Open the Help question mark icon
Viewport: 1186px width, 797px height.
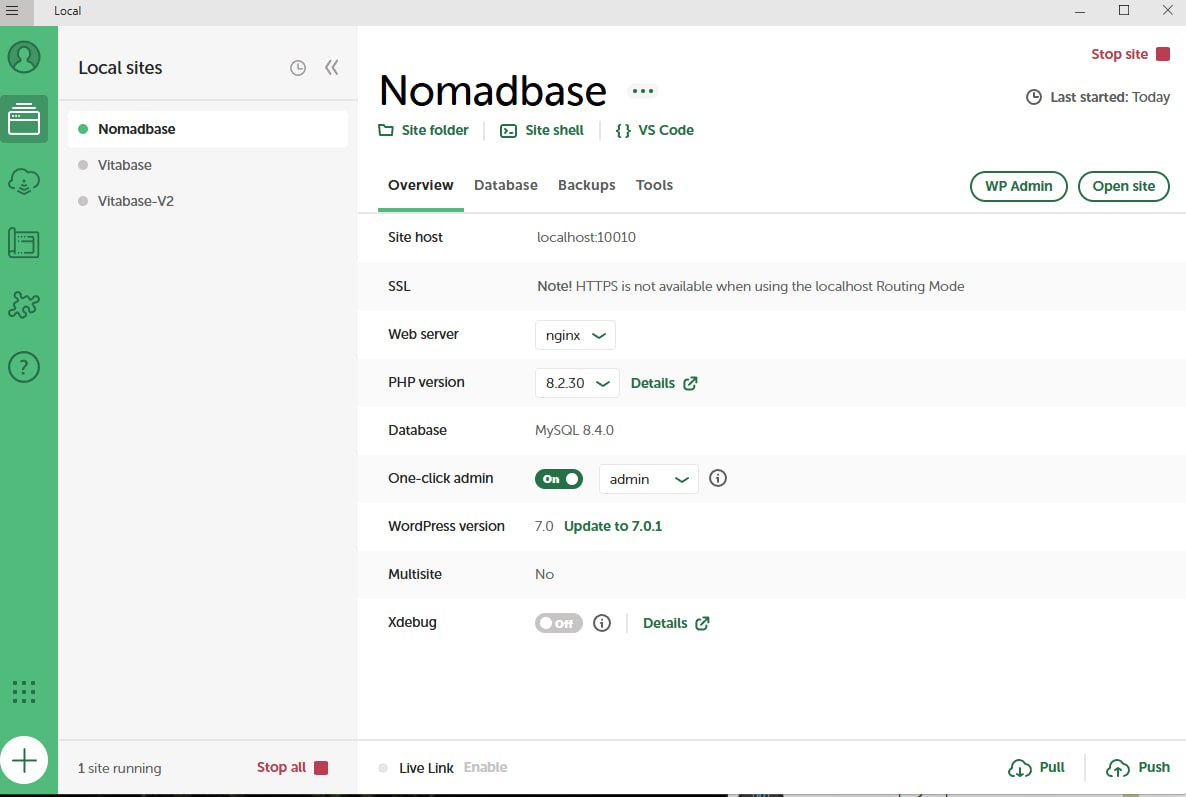click(23, 367)
